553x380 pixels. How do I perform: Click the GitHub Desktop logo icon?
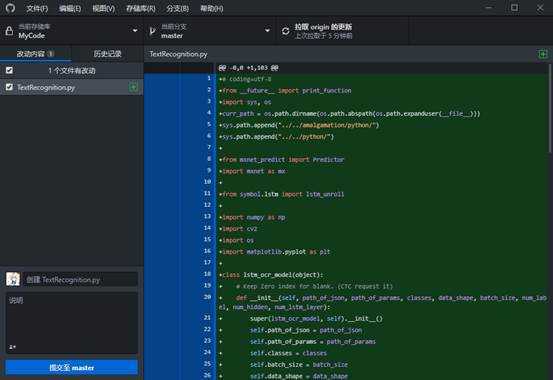tap(10, 8)
